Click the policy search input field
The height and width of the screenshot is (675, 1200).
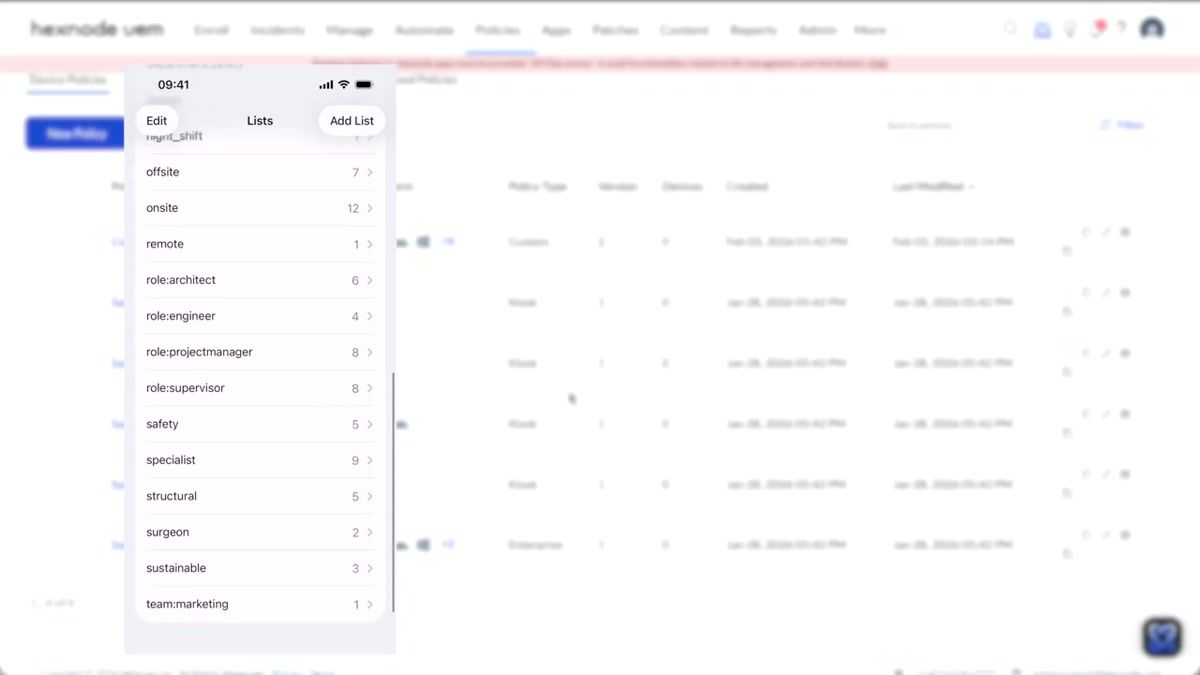pyautogui.click(x=918, y=125)
